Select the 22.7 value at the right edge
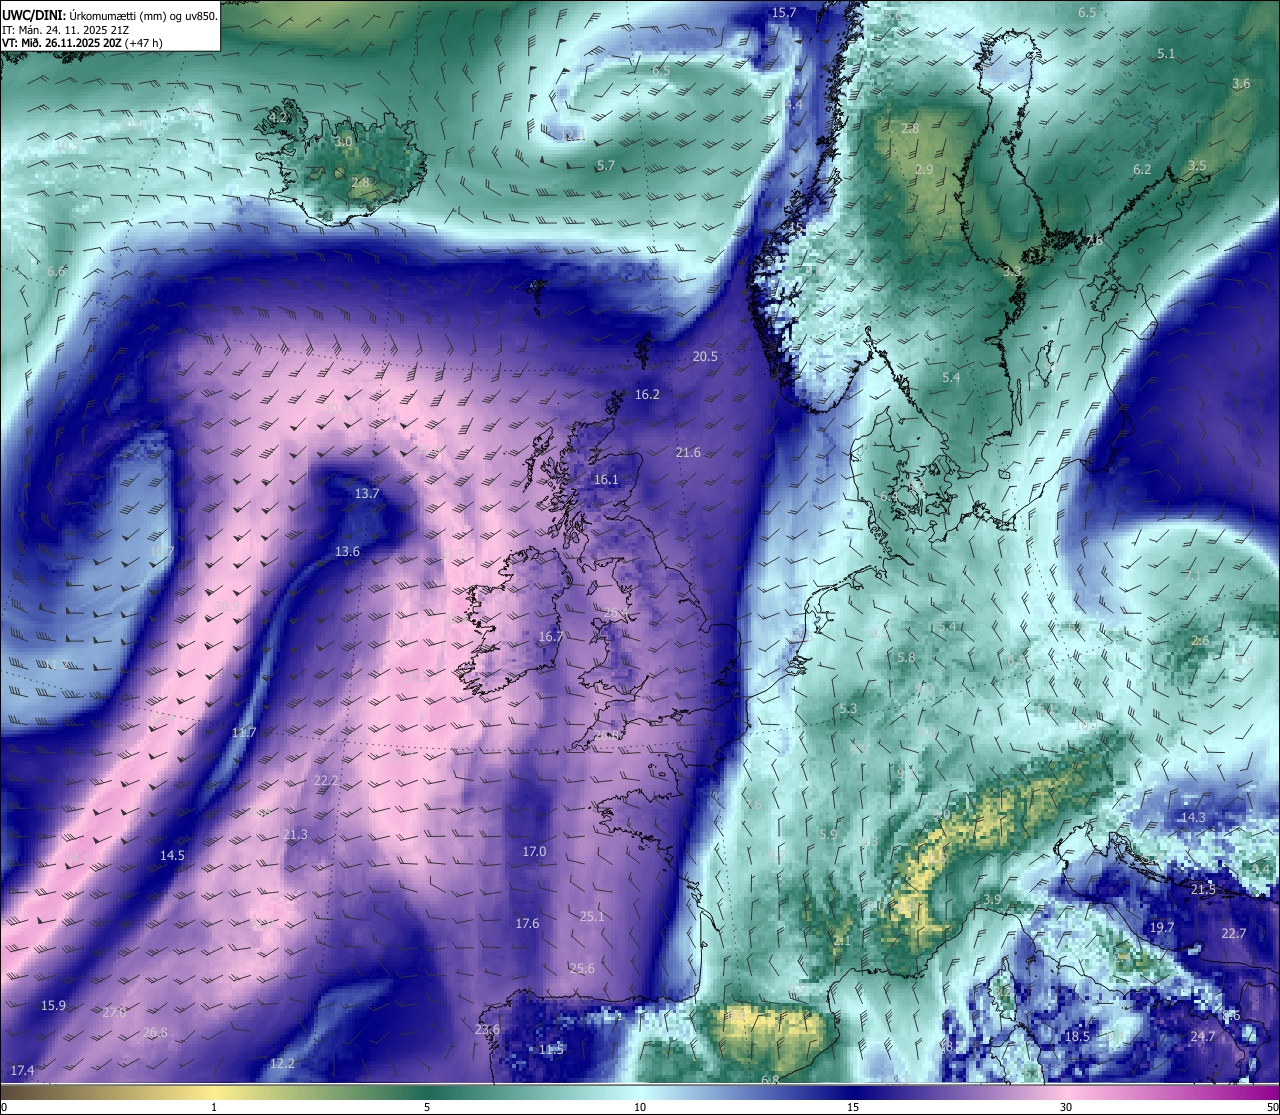The image size is (1280, 1115). click(1234, 934)
